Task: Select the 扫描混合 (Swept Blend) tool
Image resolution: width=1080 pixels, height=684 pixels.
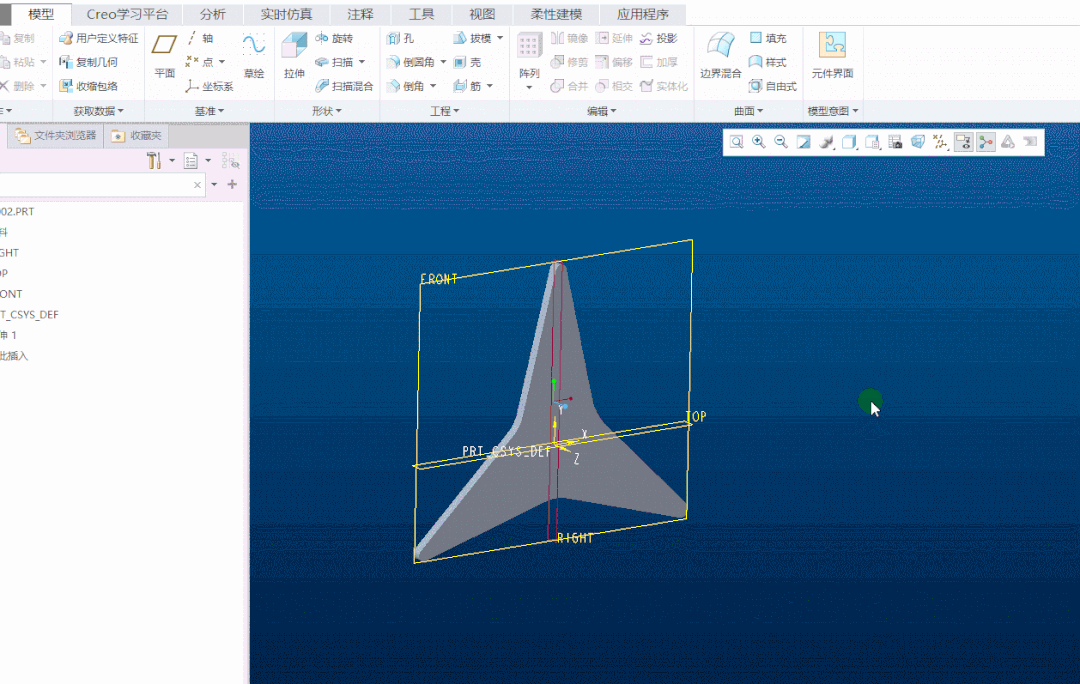Action: tap(344, 86)
